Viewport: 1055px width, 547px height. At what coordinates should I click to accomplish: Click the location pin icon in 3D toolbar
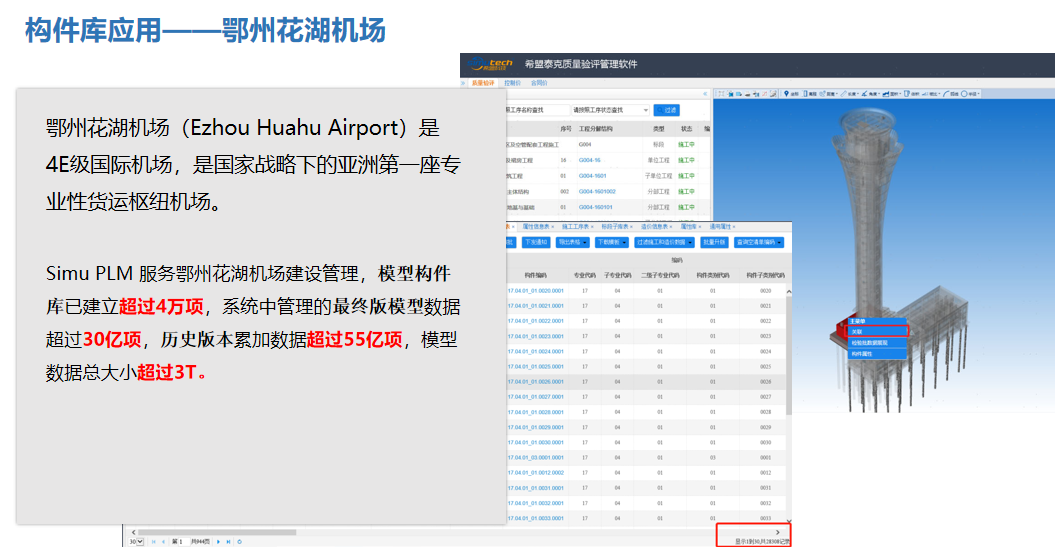coord(788,94)
